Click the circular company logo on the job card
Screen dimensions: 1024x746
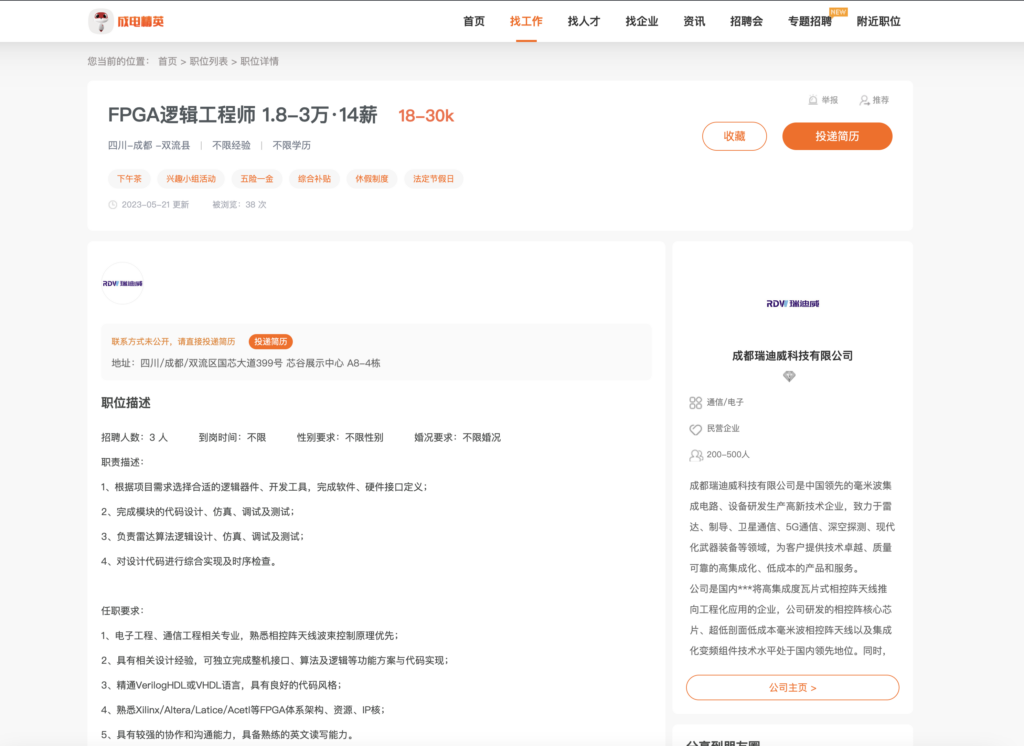(124, 283)
